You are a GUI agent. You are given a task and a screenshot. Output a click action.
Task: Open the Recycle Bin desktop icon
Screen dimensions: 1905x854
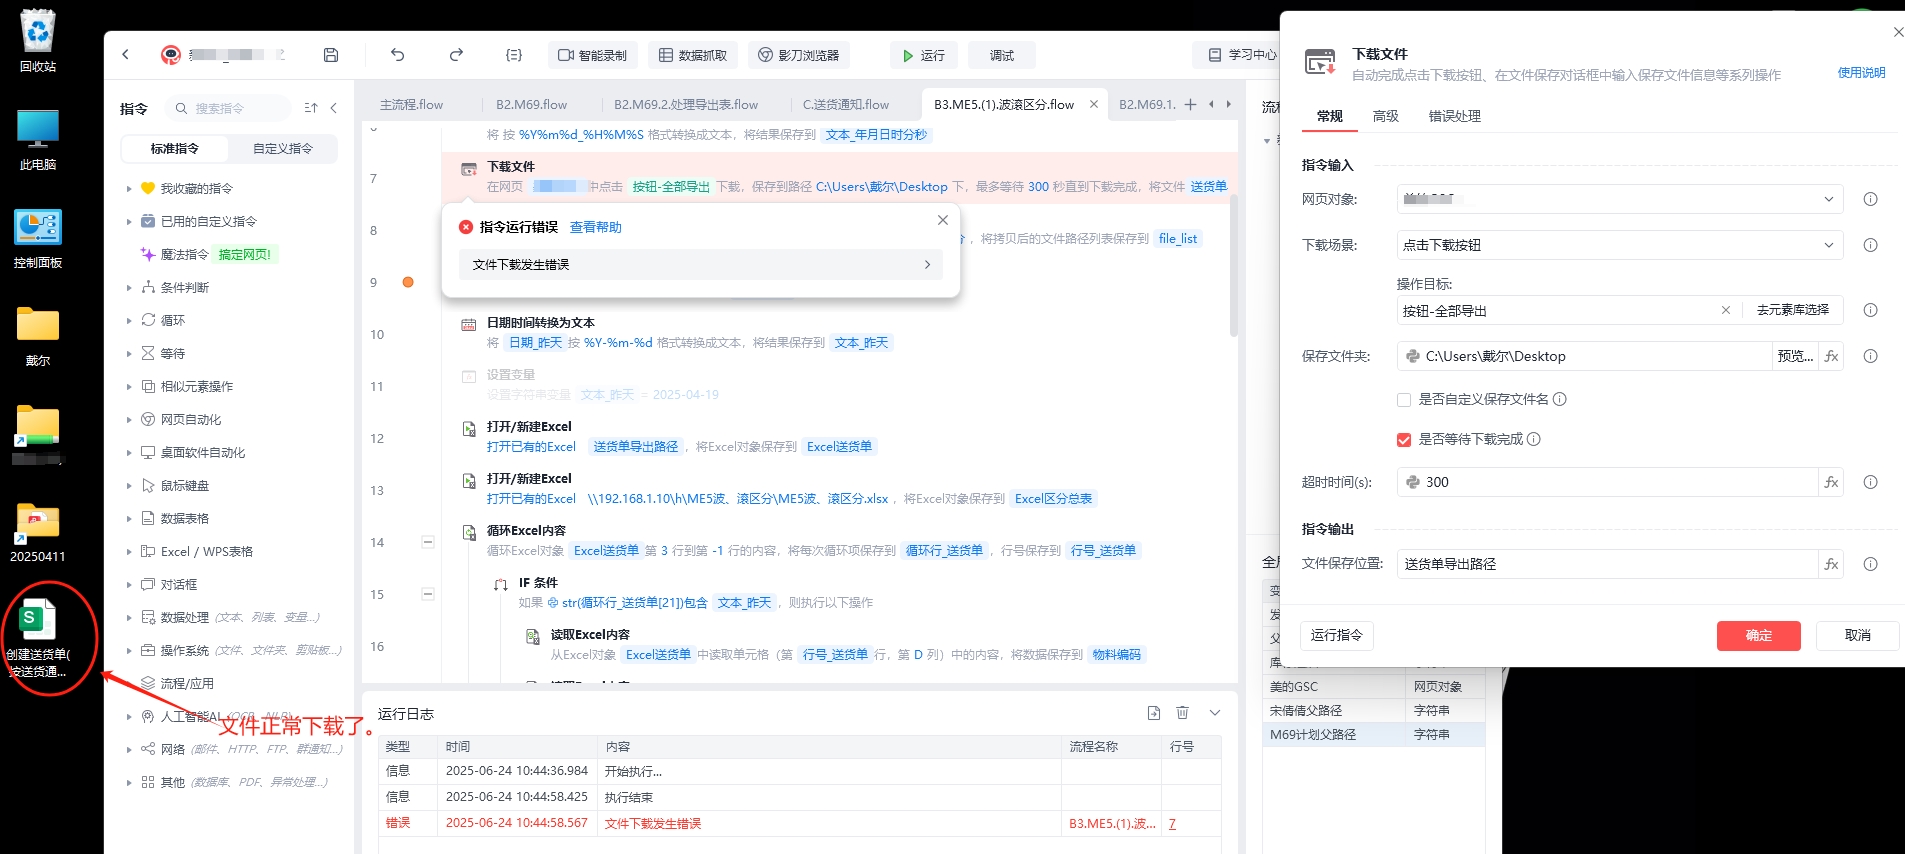coord(38,40)
